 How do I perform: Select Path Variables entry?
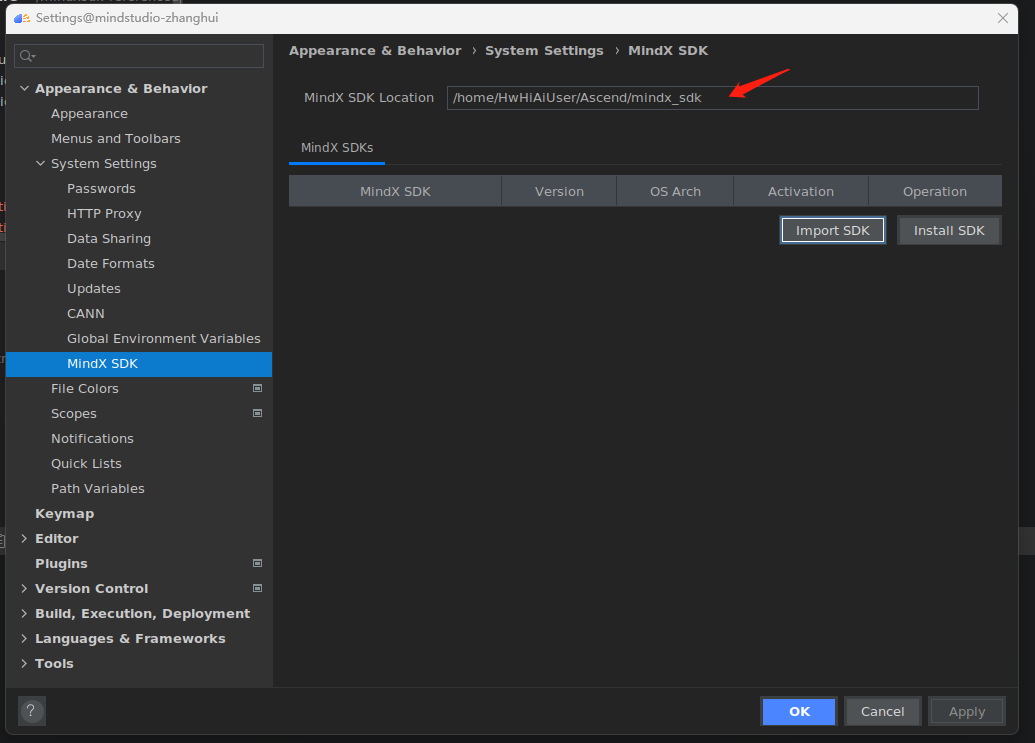(x=98, y=489)
